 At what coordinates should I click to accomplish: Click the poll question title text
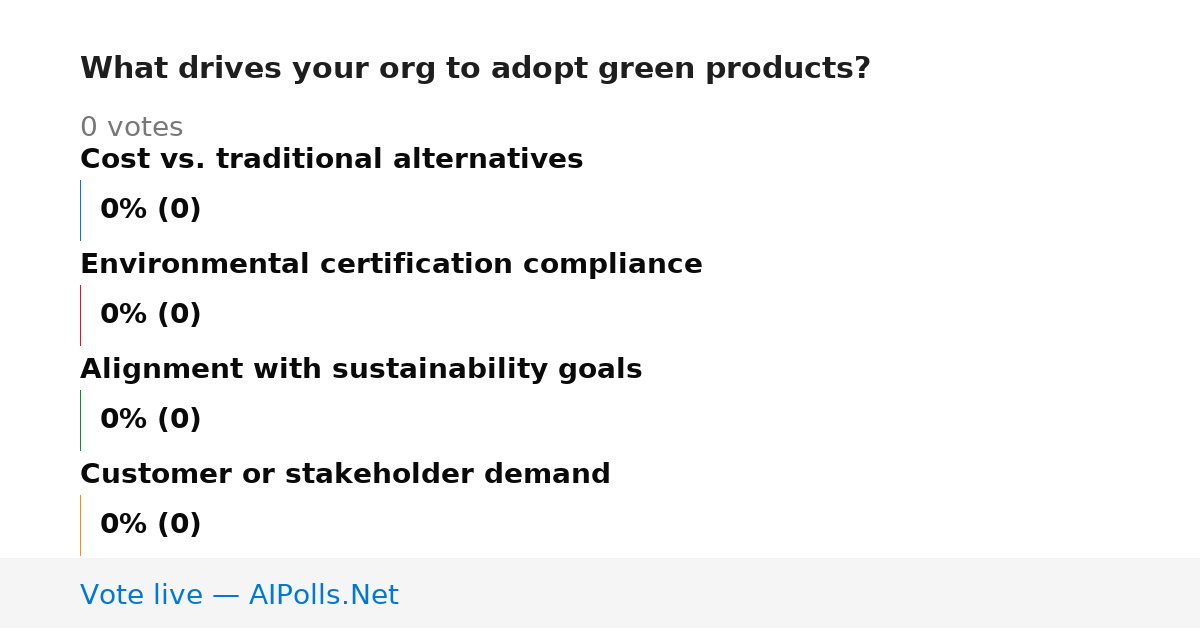coord(475,69)
